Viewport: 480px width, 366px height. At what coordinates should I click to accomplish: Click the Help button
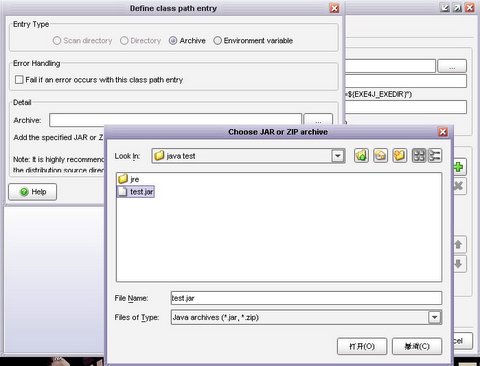pos(33,192)
